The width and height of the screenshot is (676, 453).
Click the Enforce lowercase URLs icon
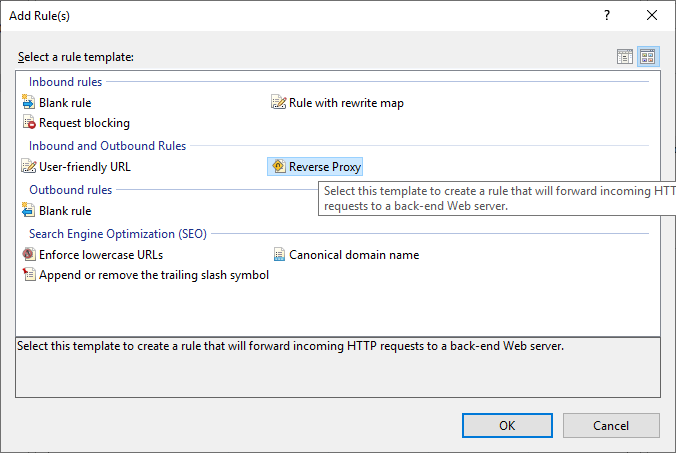[28, 255]
